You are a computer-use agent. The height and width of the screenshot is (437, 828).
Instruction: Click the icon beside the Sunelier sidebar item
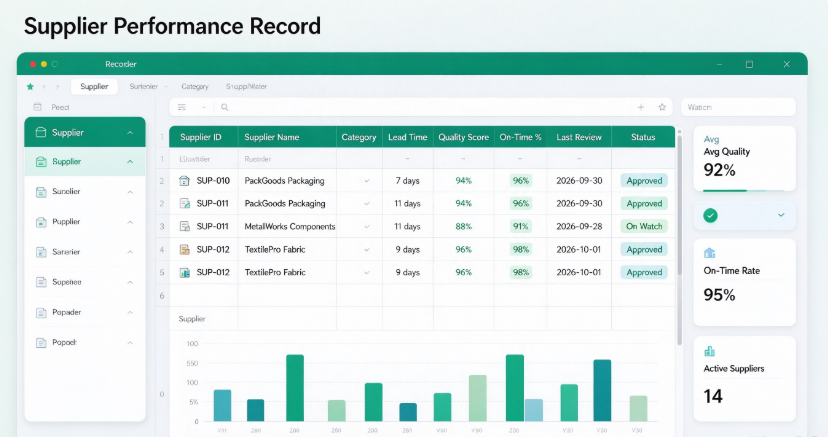pos(41,192)
